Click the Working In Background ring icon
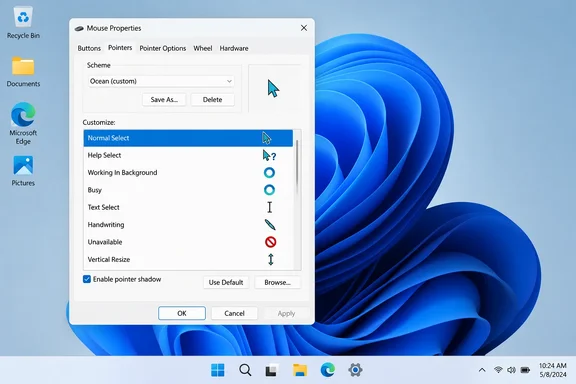The height and width of the screenshot is (384, 576). tap(269, 173)
